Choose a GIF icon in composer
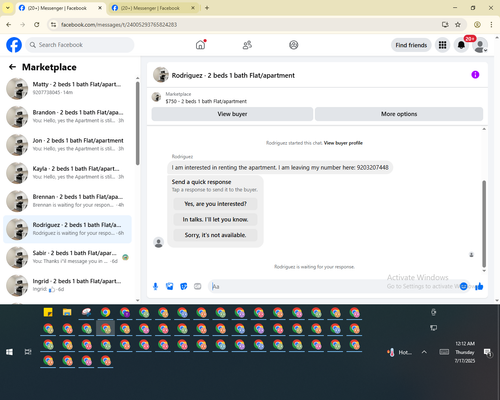The image size is (500, 400). 198,286
